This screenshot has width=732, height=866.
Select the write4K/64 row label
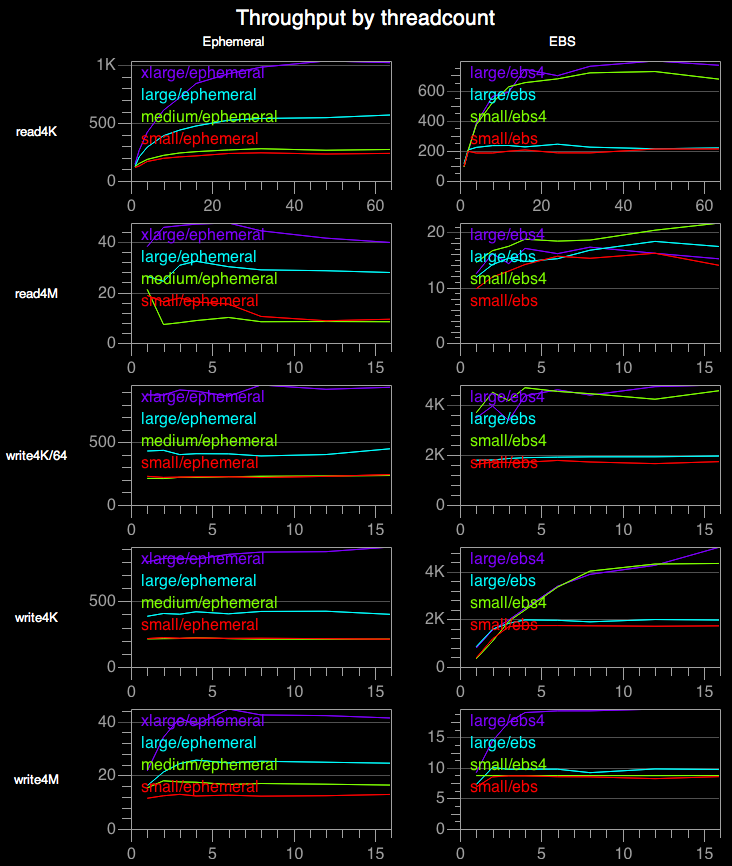37,456
